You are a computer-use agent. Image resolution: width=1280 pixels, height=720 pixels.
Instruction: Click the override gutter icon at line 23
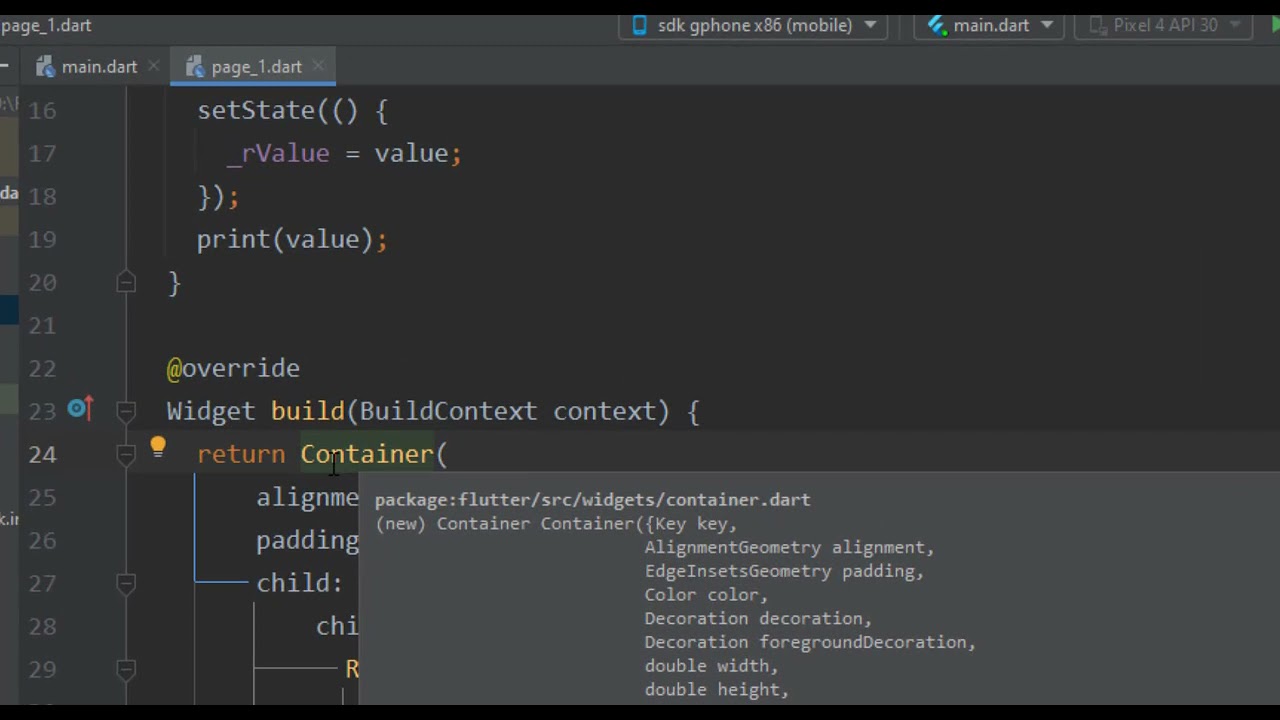[x=80, y=409]
